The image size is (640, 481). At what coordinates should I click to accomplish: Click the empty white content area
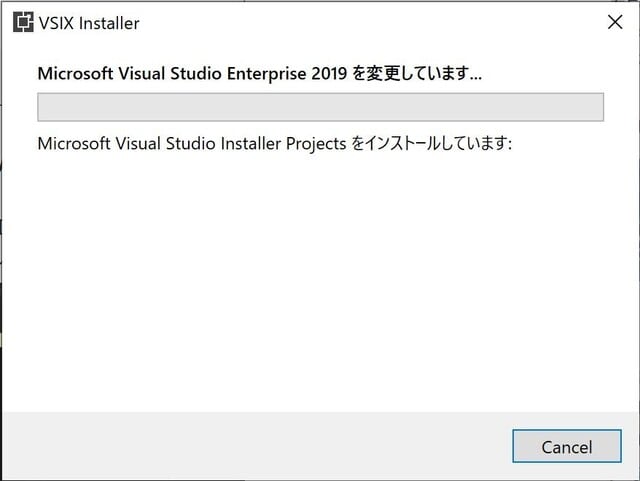click(x=320, y=280)
